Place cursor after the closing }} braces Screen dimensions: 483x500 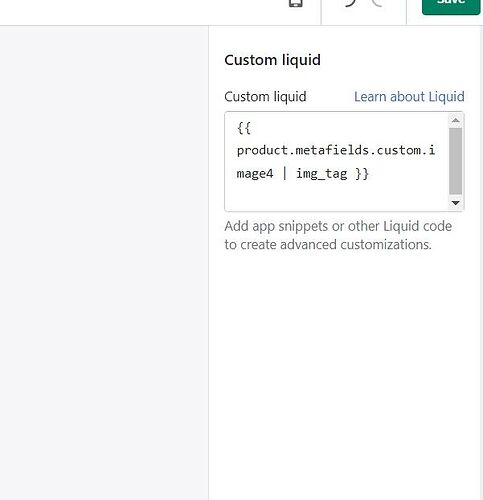point(369,174)
